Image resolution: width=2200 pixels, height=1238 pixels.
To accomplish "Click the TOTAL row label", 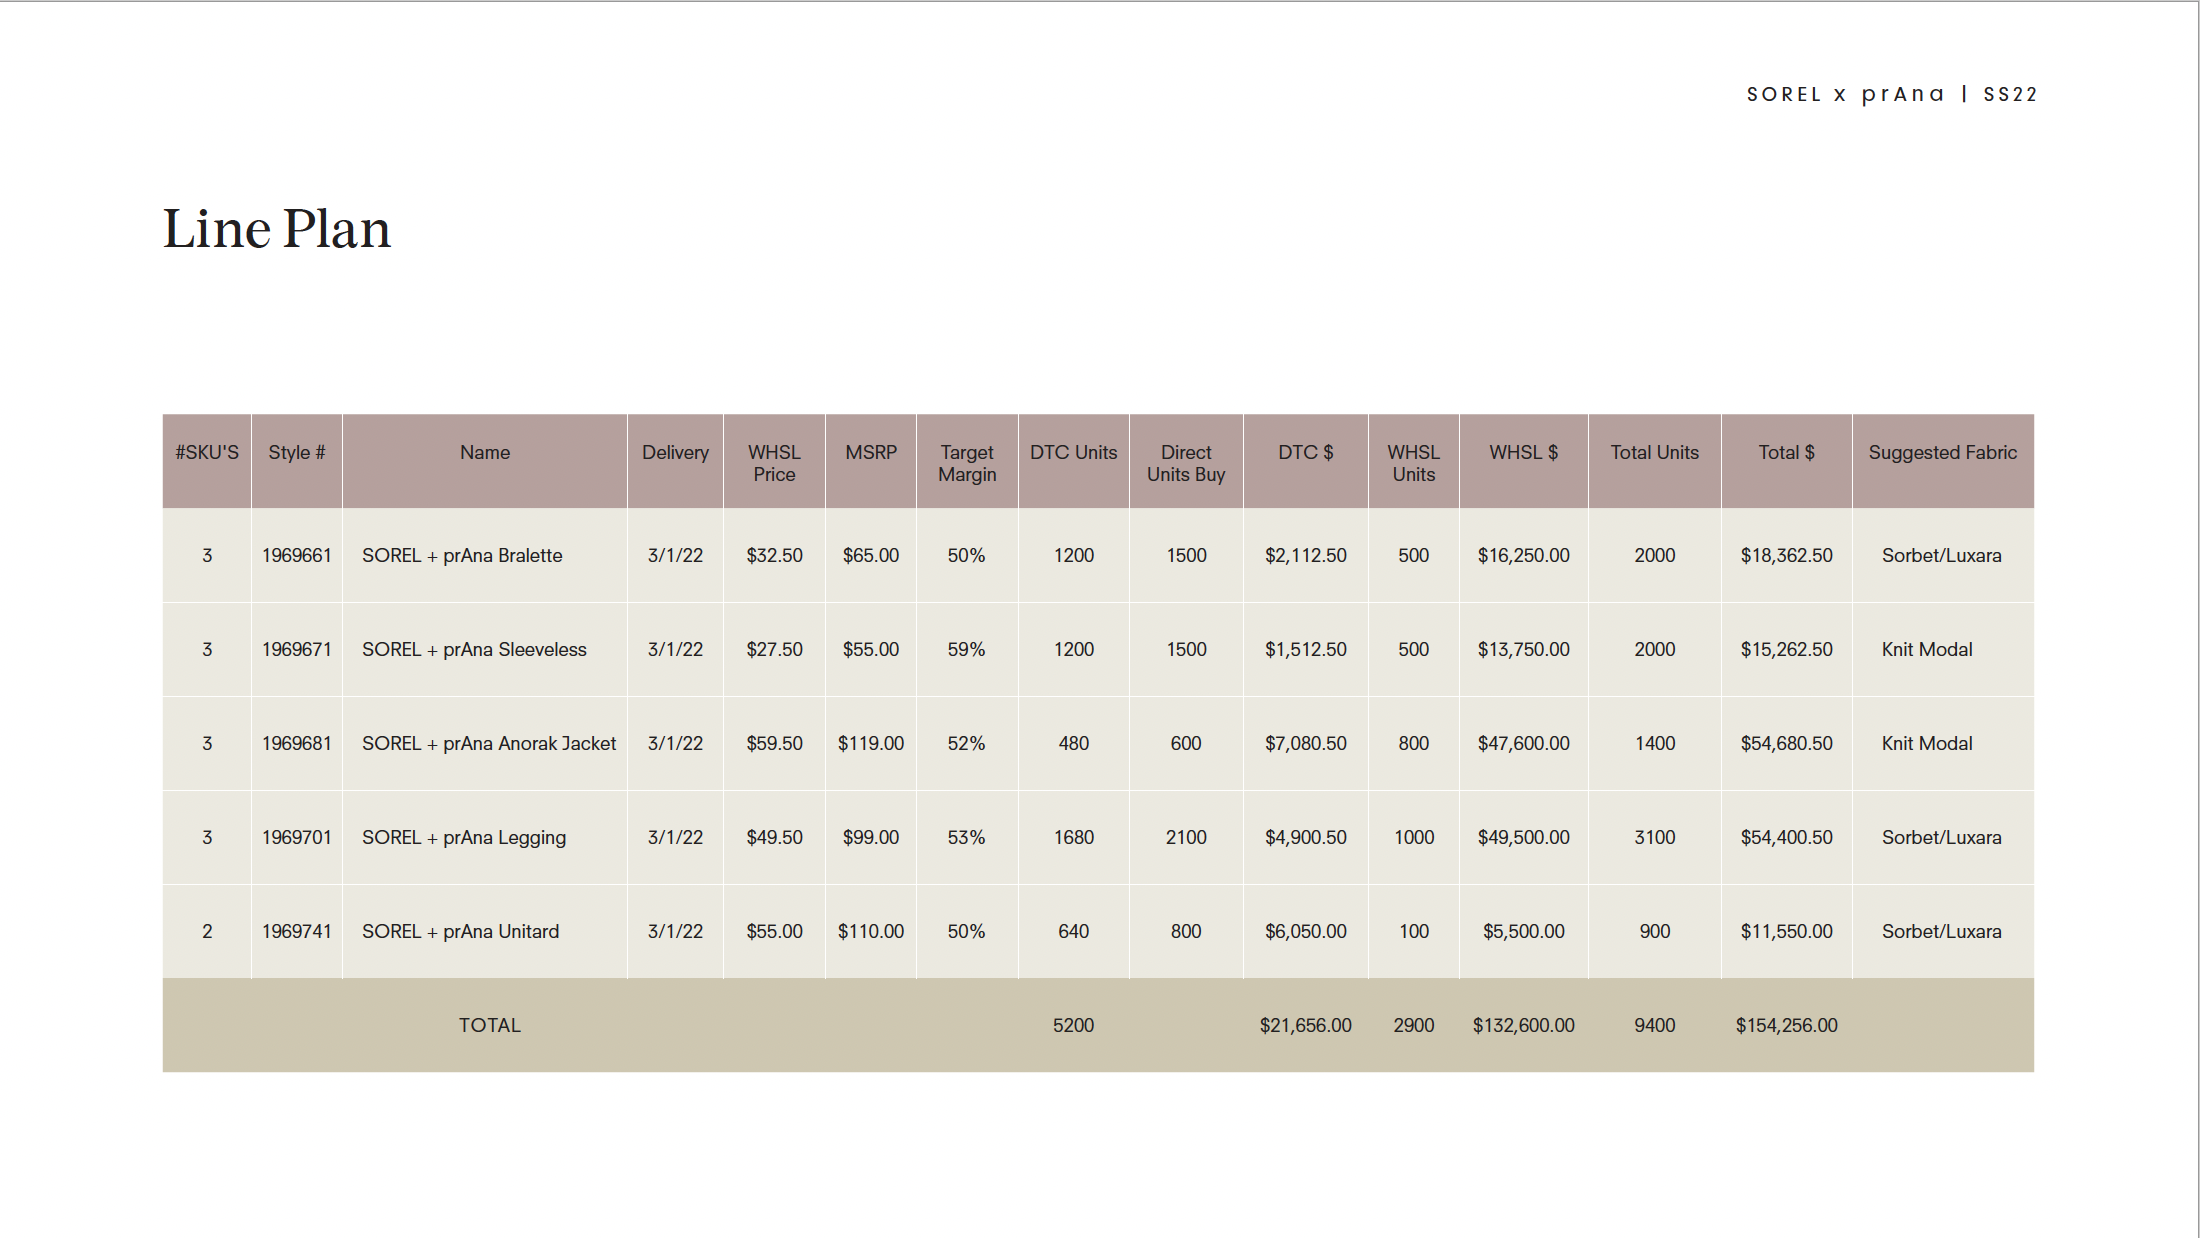I will pyautogui.click(x=489, y=1025).
